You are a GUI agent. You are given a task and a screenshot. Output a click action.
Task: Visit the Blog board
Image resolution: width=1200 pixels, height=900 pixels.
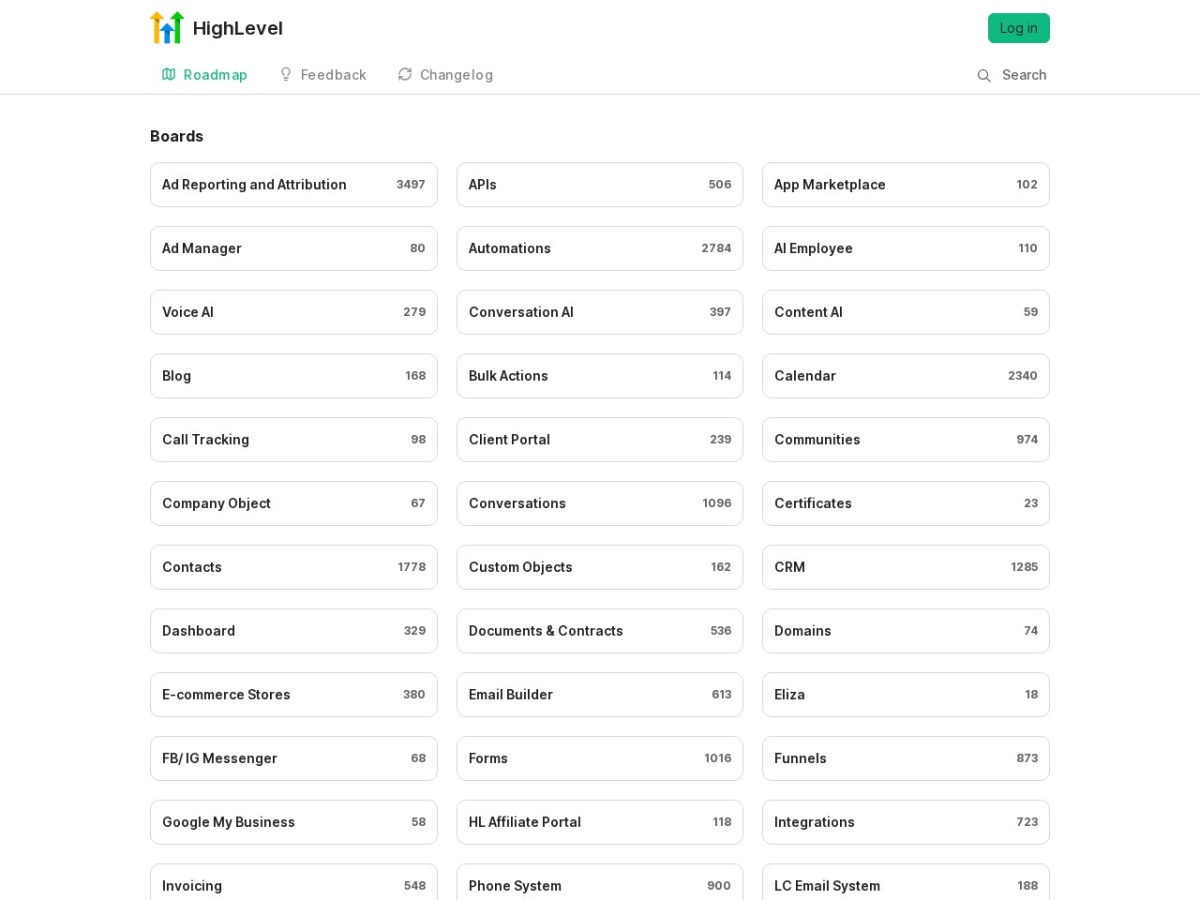pos(294,376)
